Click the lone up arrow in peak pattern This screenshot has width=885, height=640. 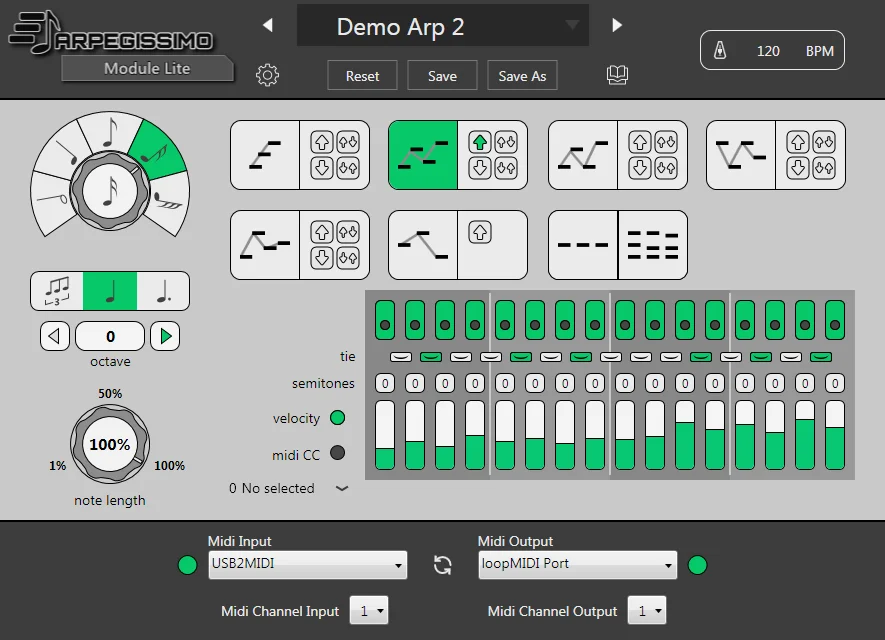tap(480, 233)
